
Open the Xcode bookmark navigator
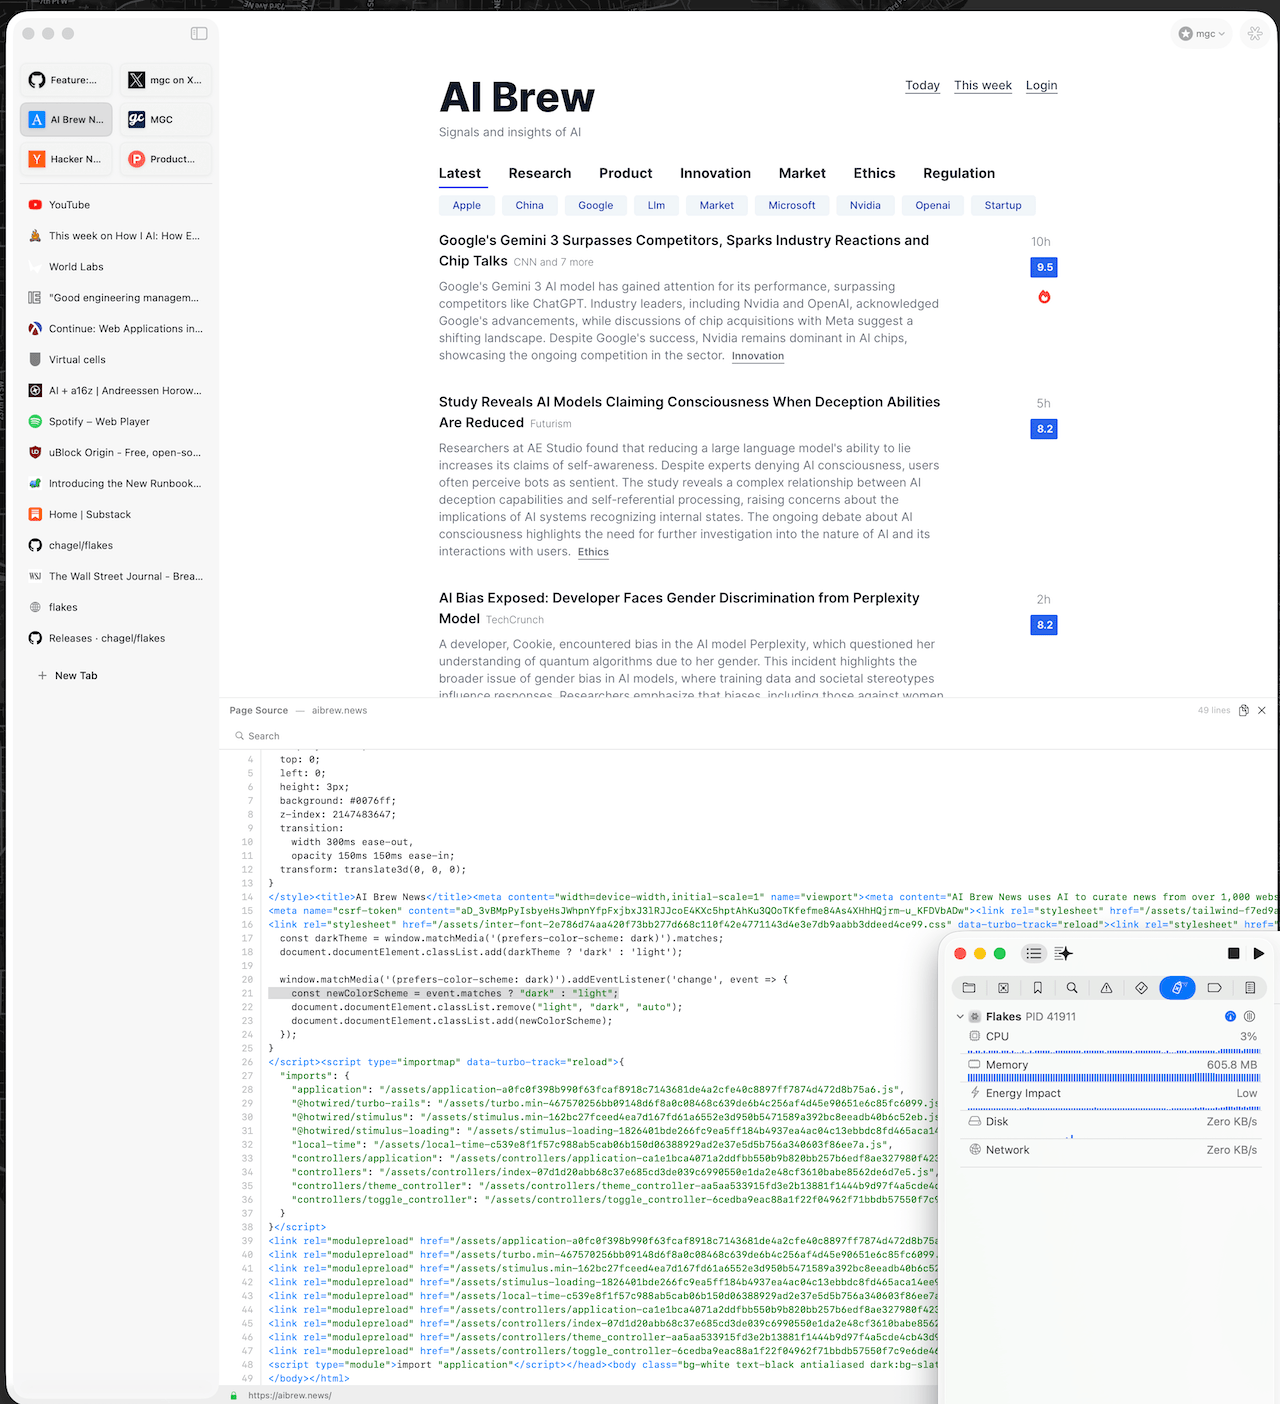tap(1037, 988)
